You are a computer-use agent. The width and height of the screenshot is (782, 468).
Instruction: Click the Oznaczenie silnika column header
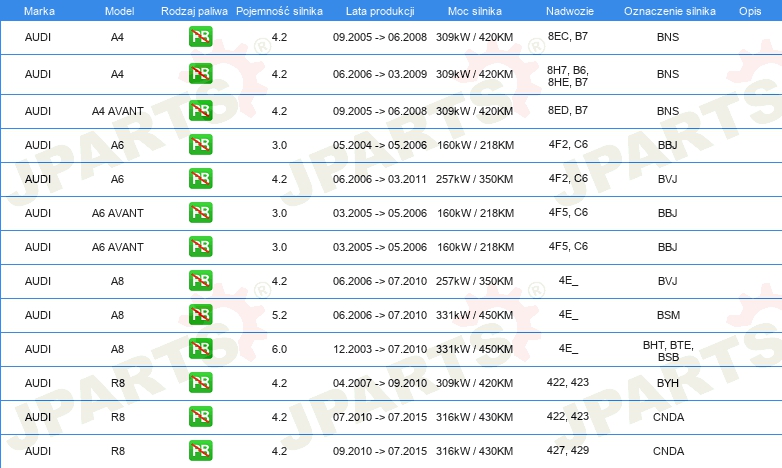(669, 11)
